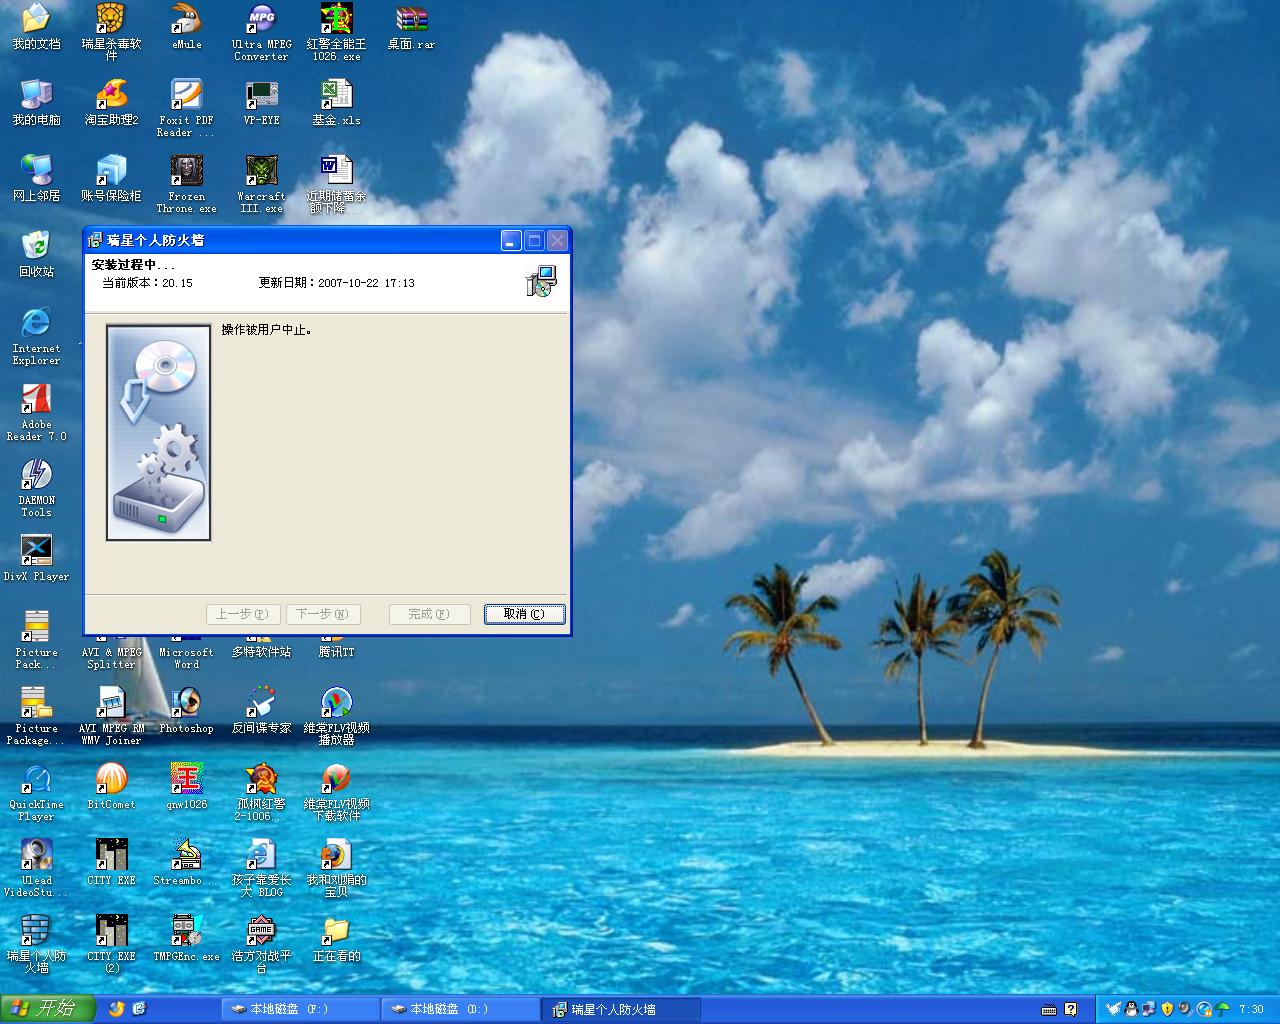Viewport: 1280px width, 1024px height.
Task: Switch to 本地磁盘 (F:) taskbar window
Action: (300, 1009)
